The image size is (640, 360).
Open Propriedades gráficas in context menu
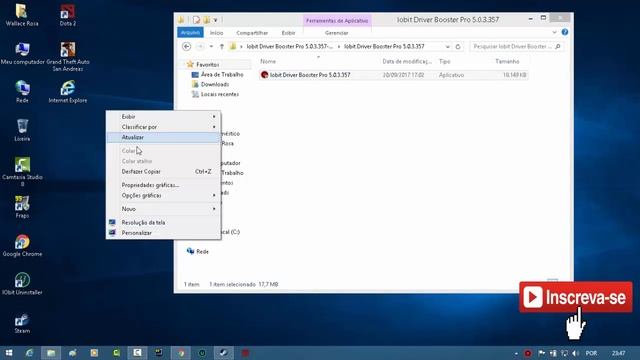pos(163,185)
